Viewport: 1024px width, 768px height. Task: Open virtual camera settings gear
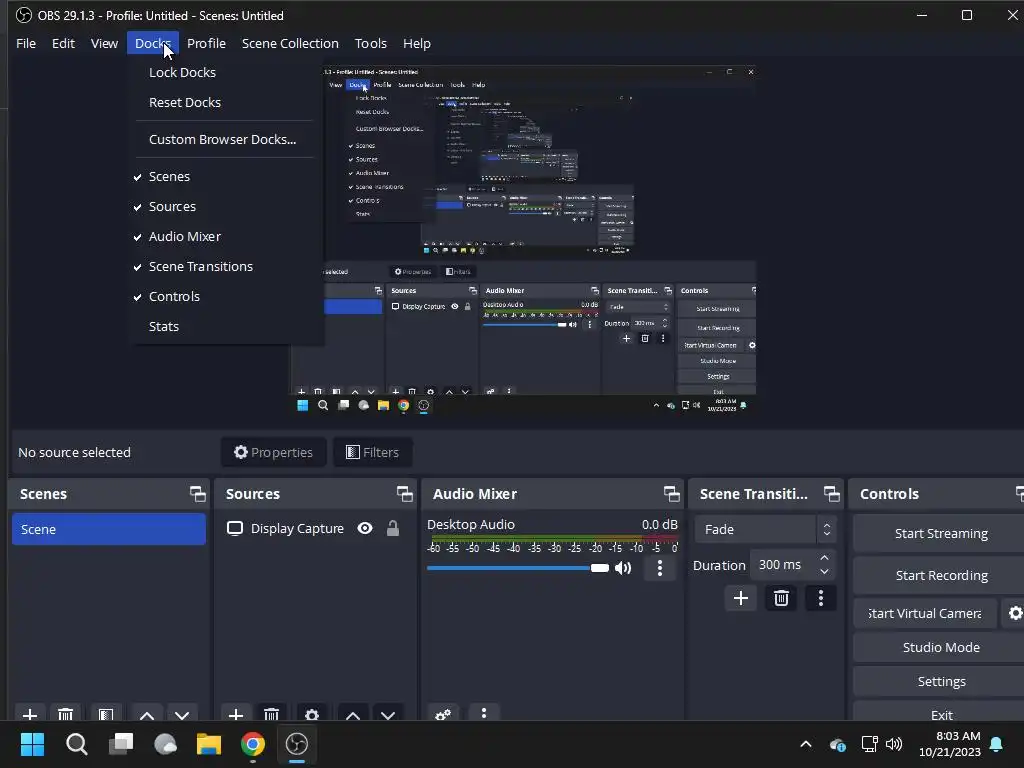pos(1015,613)
